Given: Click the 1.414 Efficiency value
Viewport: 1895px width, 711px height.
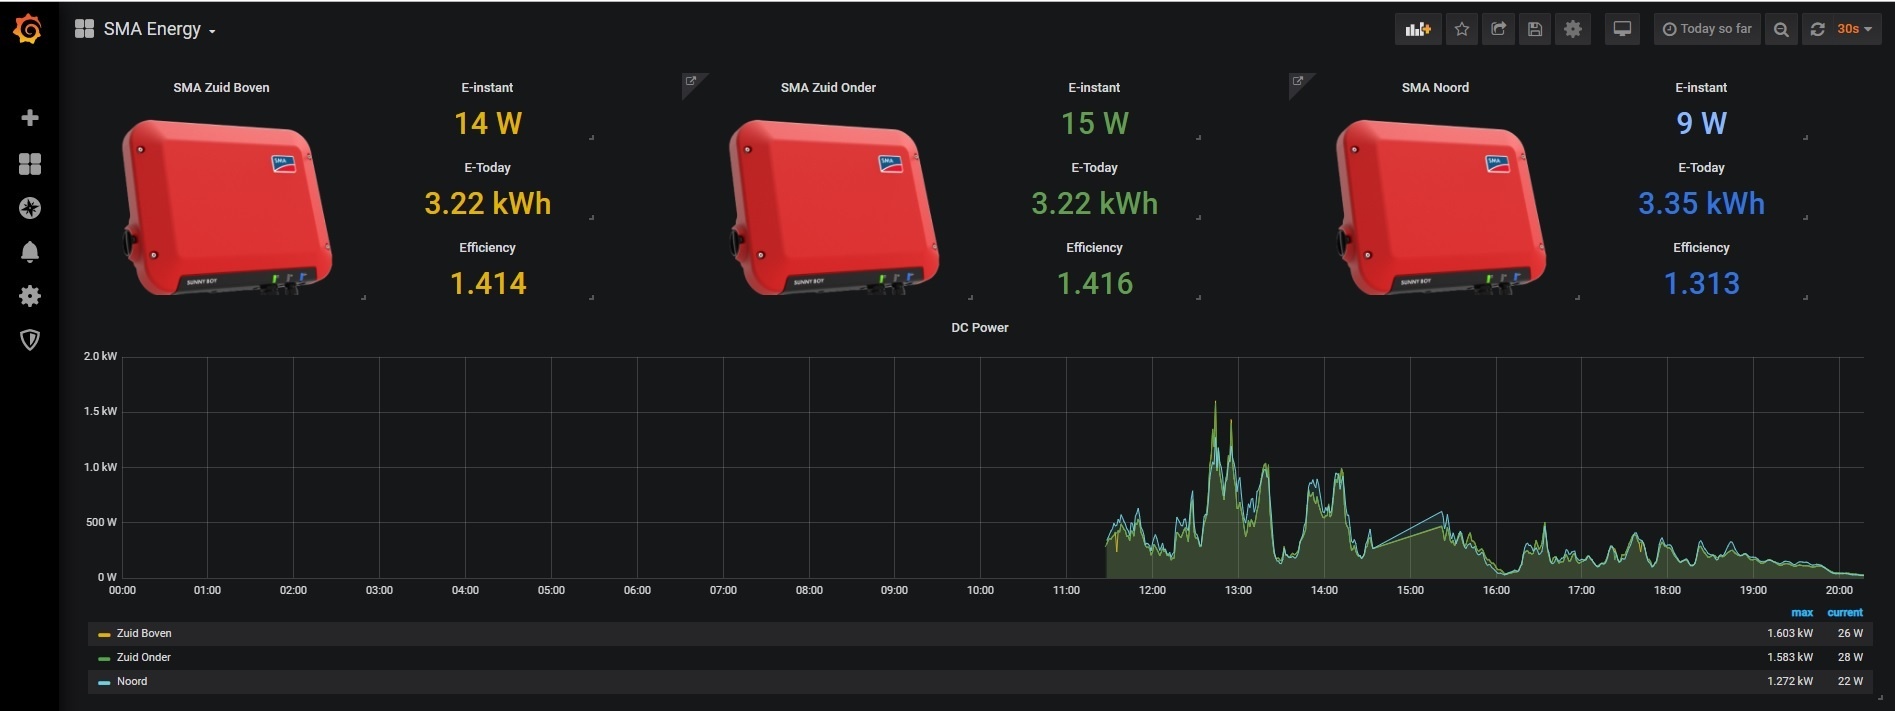Looking at the screenshot, I should [x=488, y=284].
